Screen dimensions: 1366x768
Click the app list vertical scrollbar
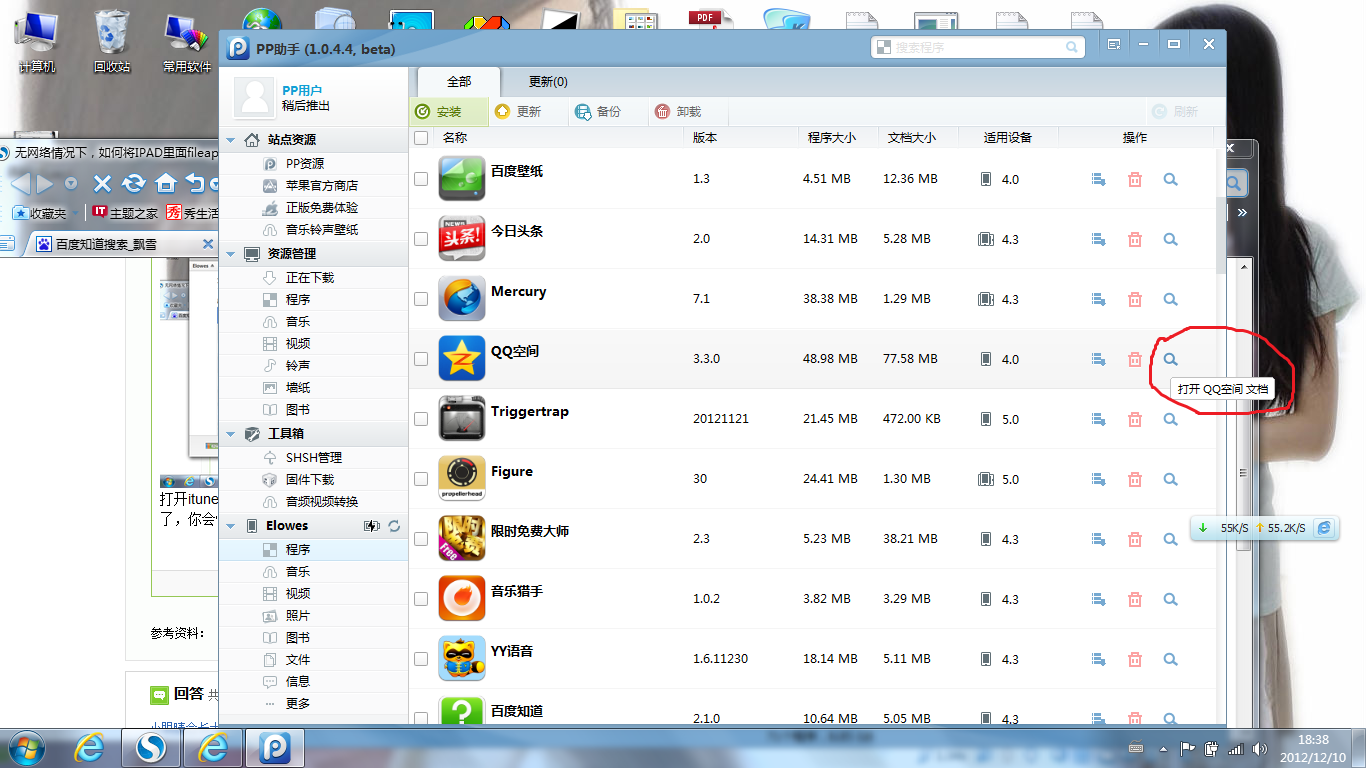coord(1220,234)
